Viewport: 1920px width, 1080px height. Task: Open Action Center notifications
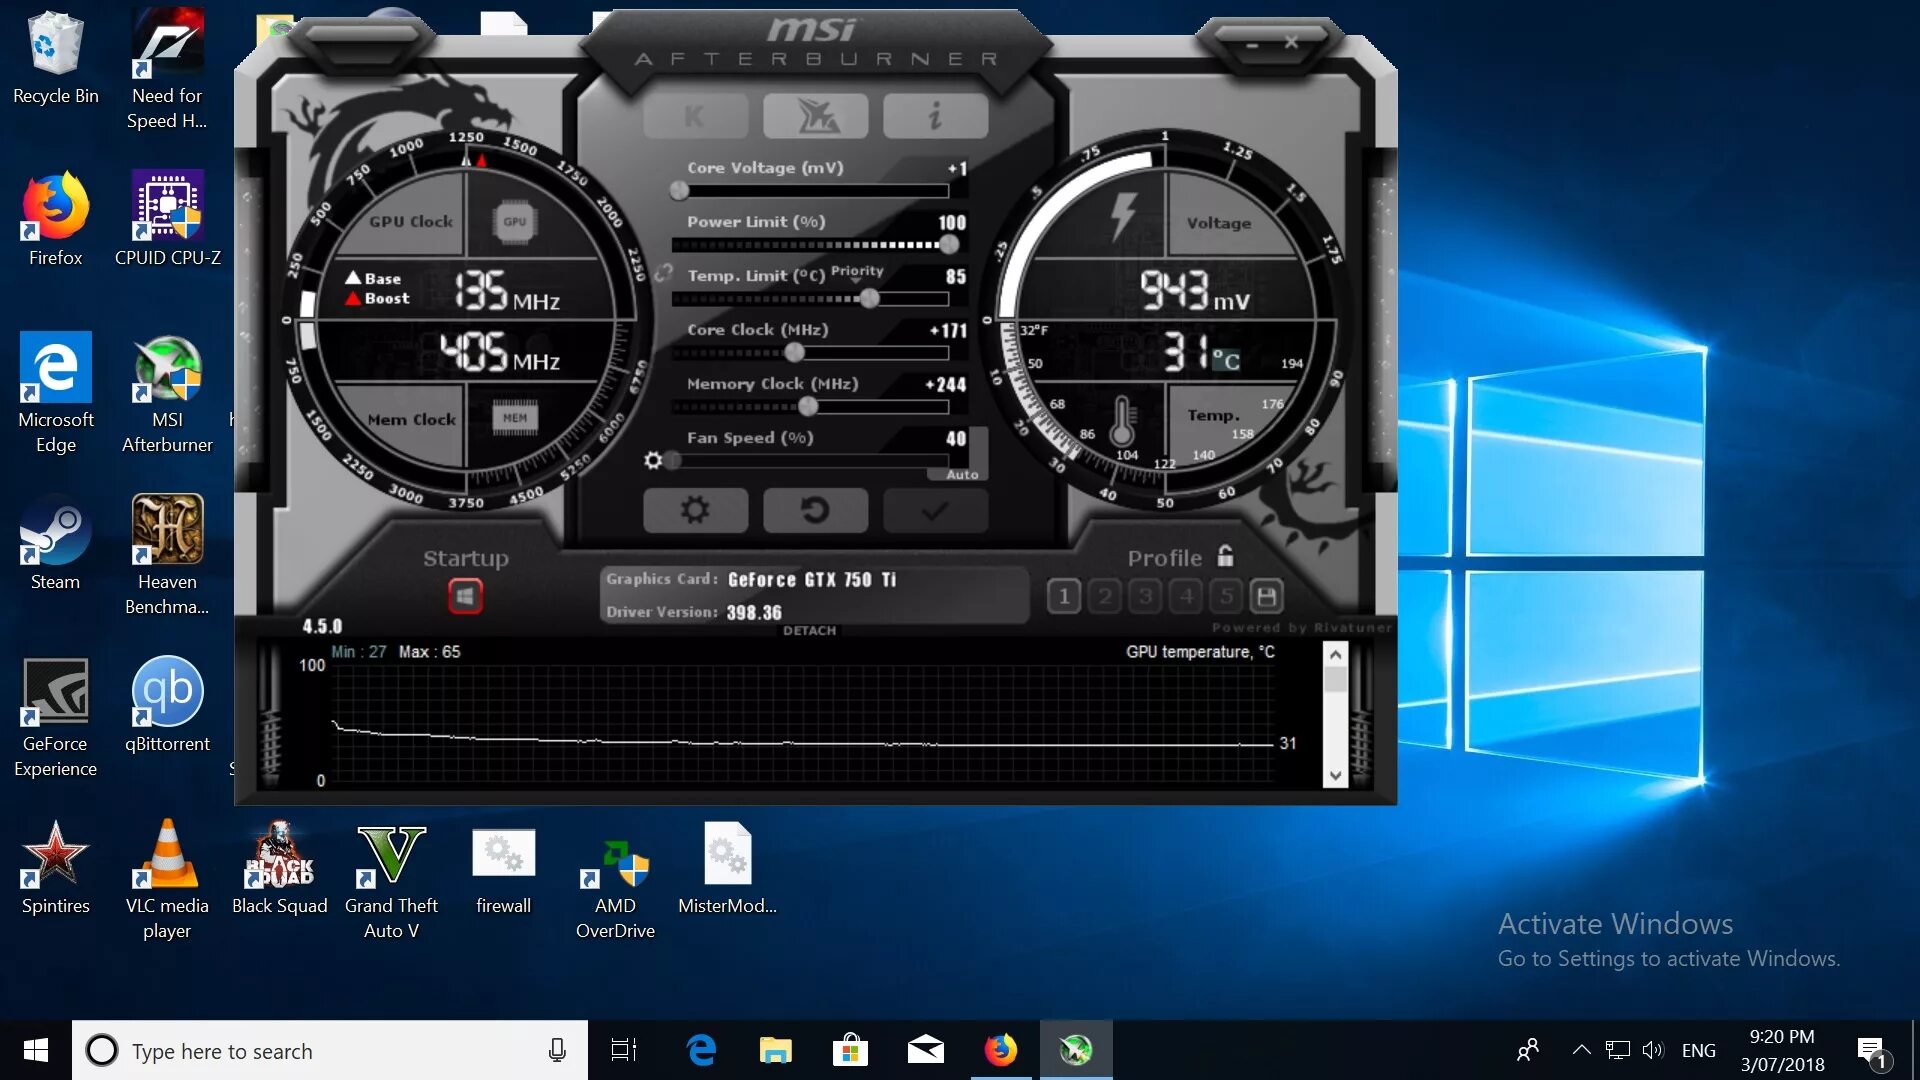click(1872, 1050)
